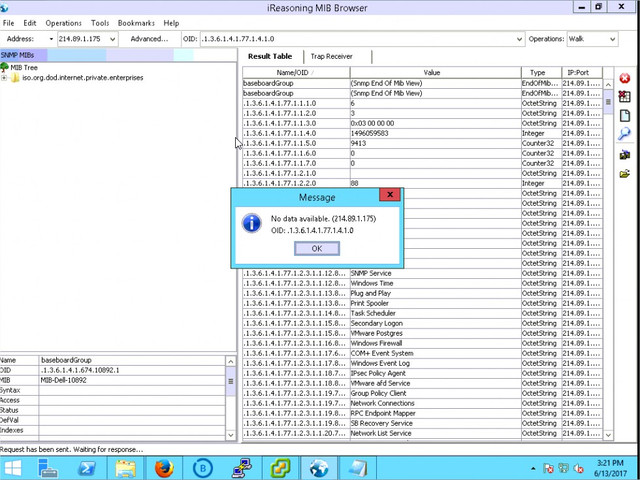Click the clear table icon in right toolbar

[624, 97]
